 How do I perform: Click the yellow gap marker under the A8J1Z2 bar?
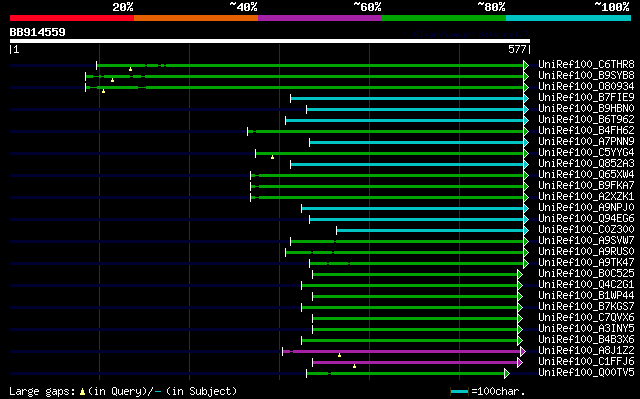pyautogui.click(x=339, y=355)
